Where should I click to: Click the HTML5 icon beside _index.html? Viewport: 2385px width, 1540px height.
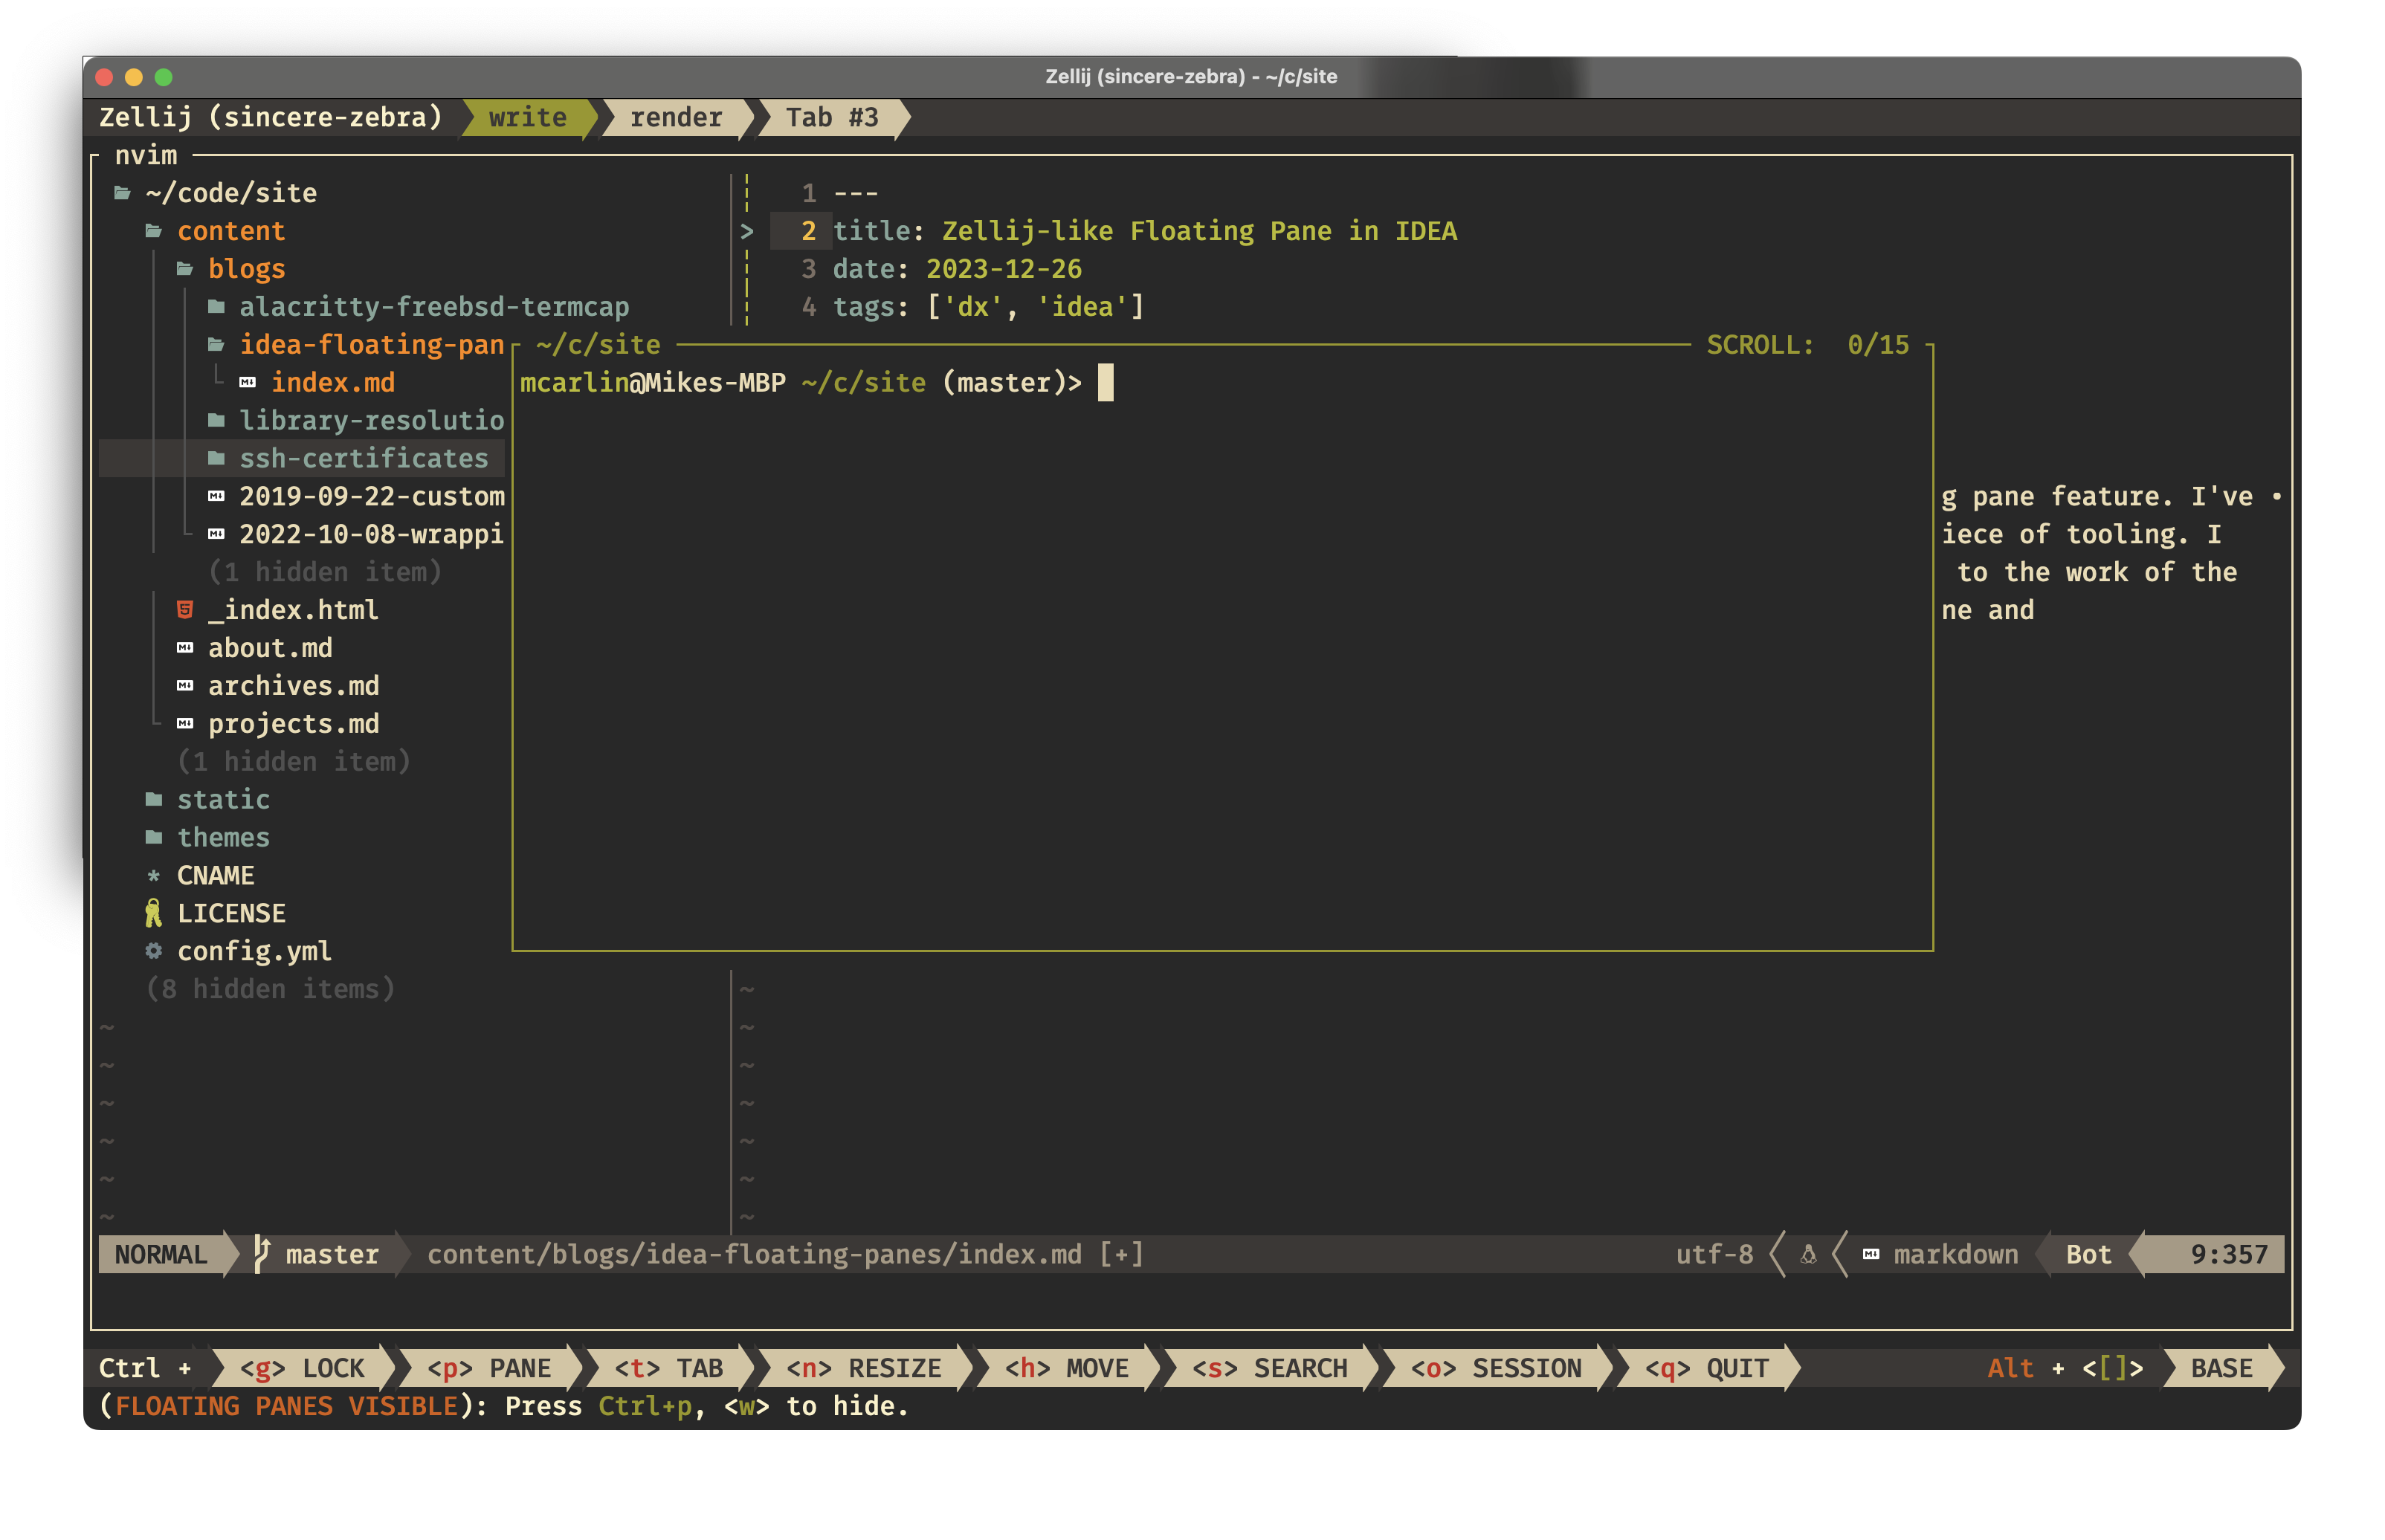tap(185, 610)
